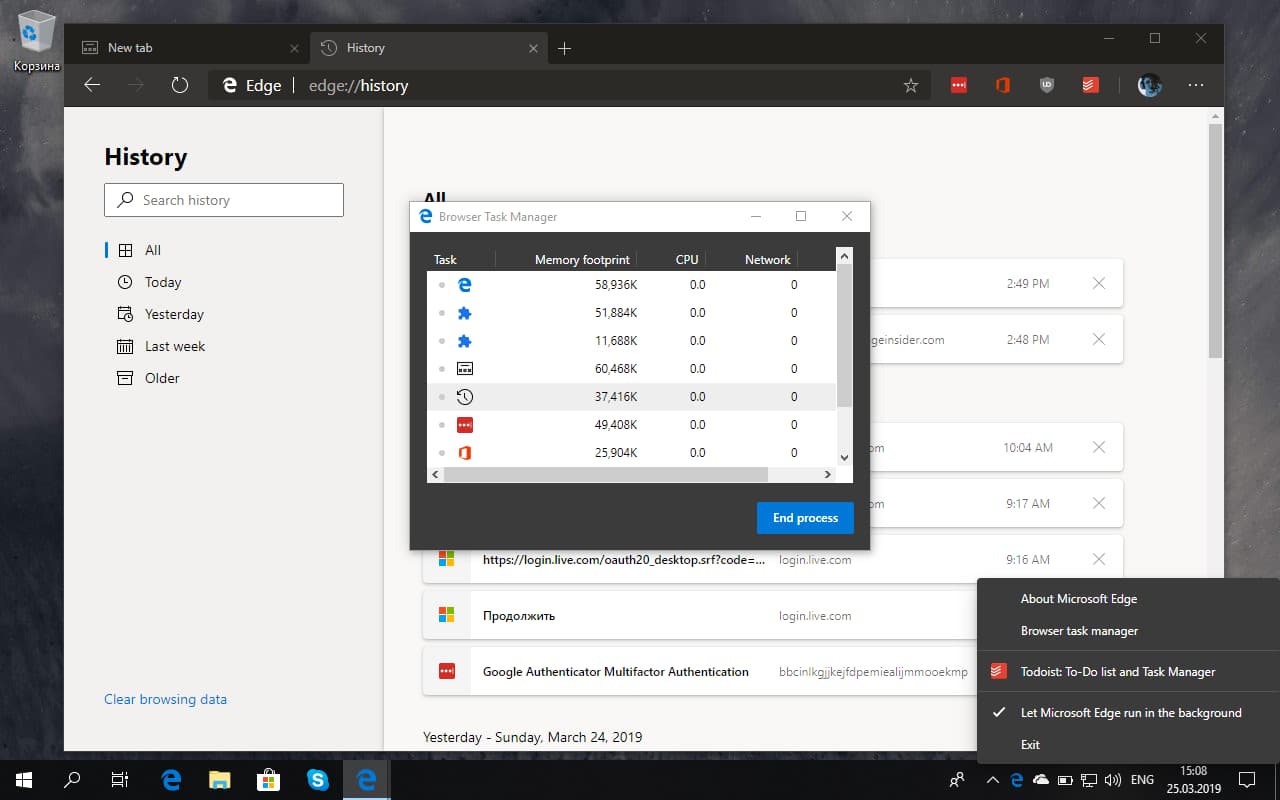The width and height of the screenshot is (1280, 800).
Task: Remove the 2:48 PM history entry
Action: click(x=1099, y=340)
